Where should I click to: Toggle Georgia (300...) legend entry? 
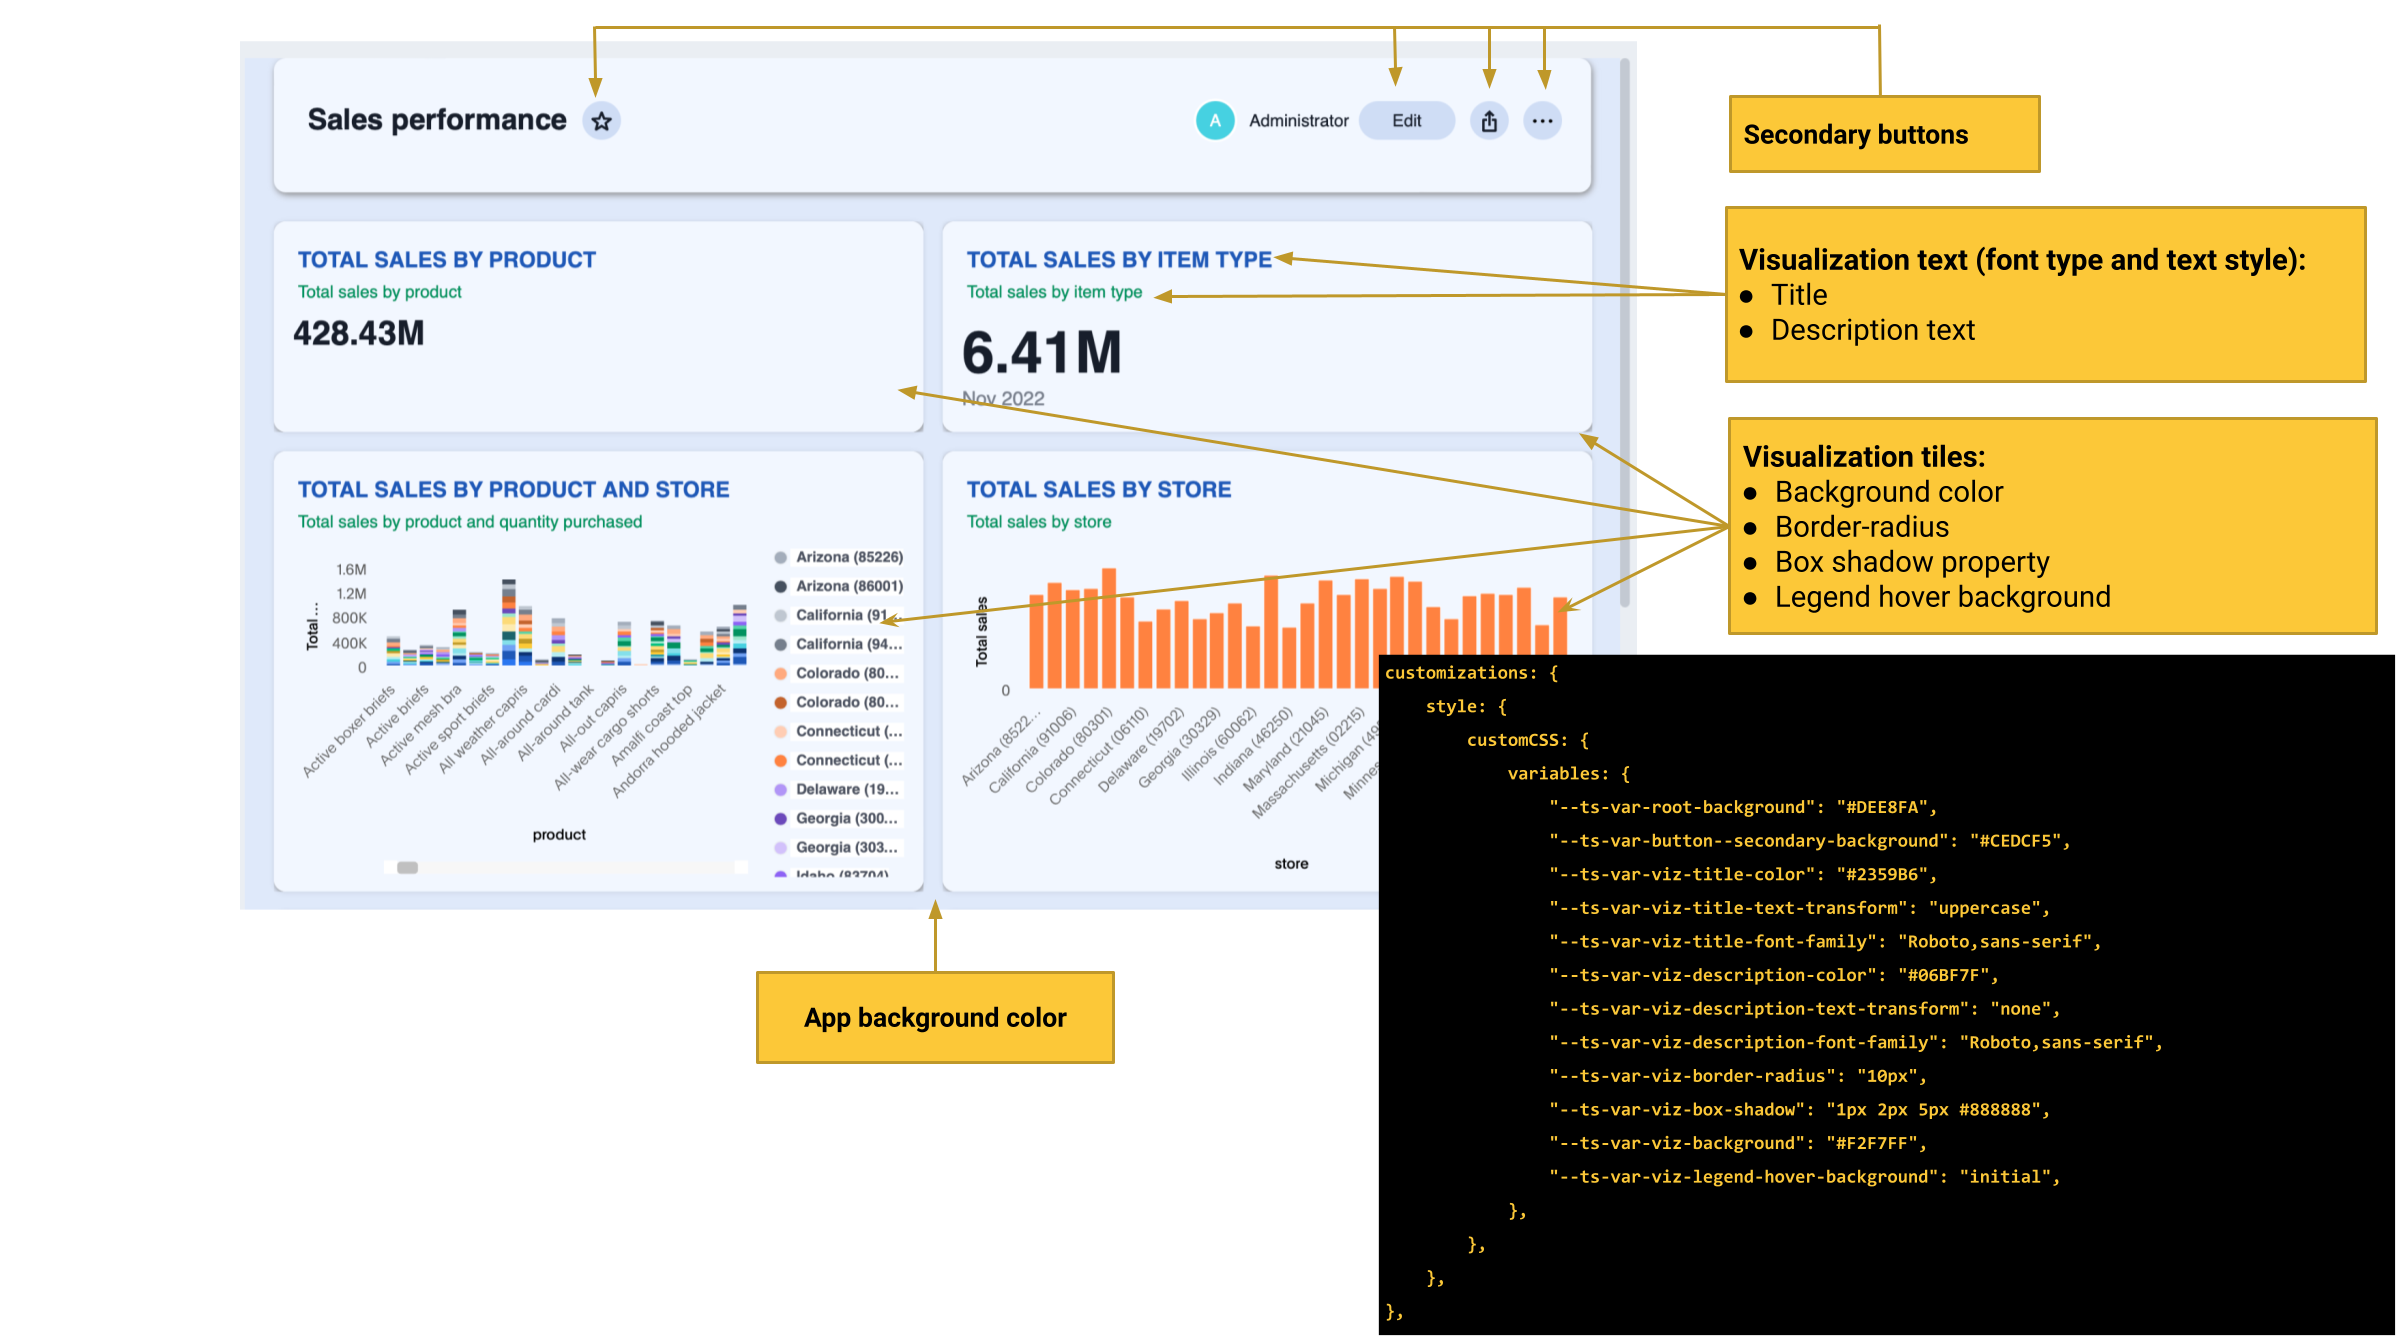[x=846, y=818]
